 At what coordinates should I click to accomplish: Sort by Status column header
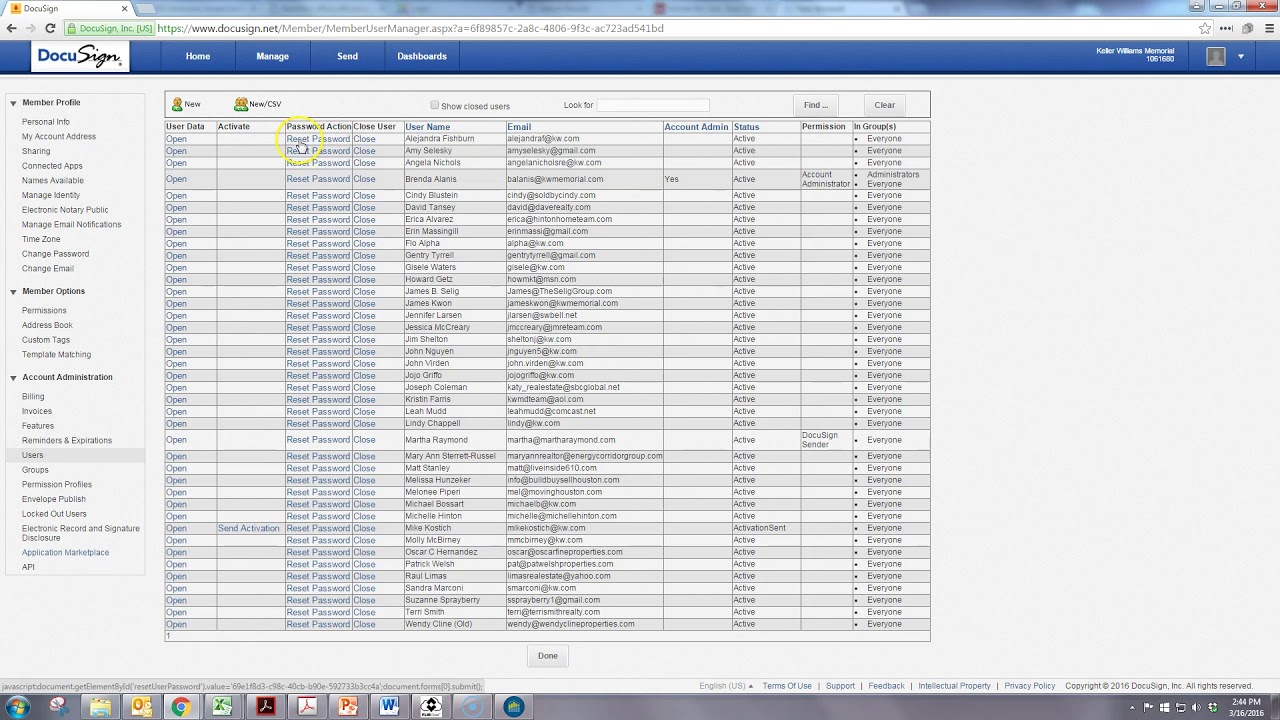pos(746,127)
